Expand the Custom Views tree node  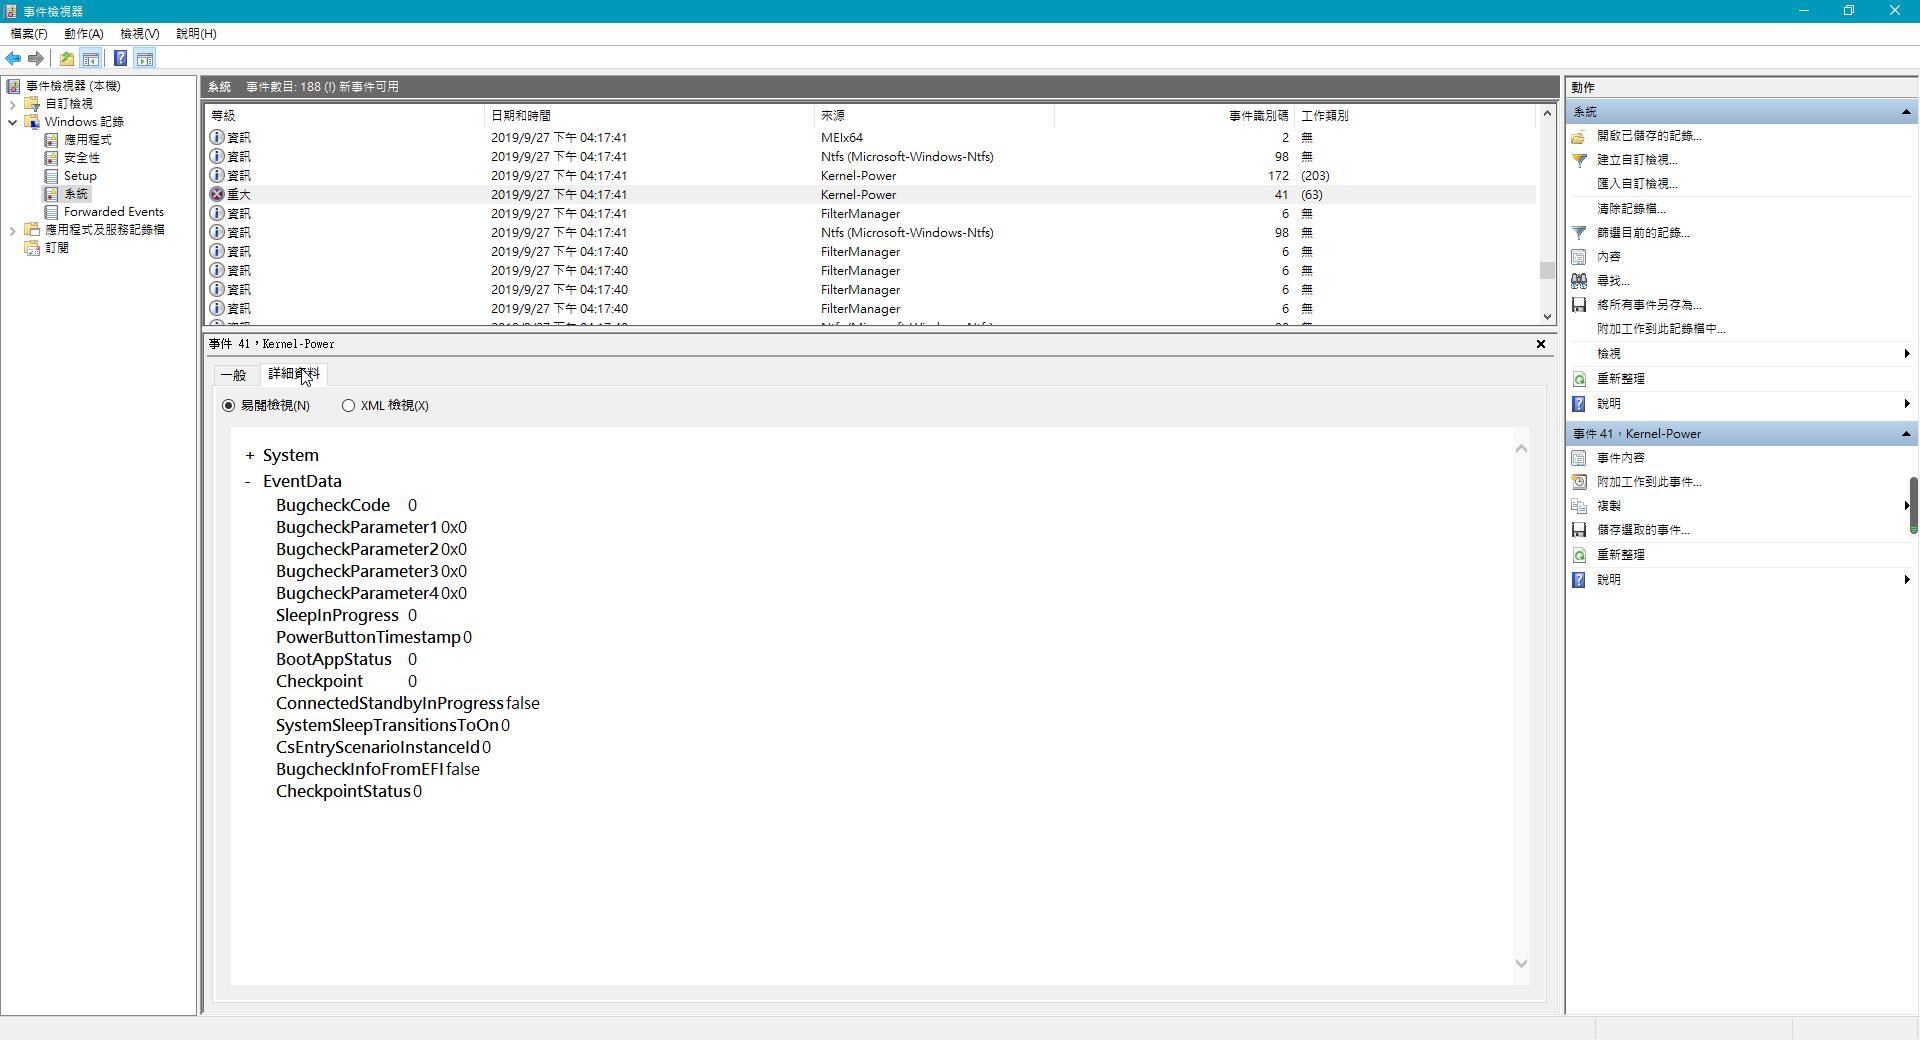(x=12, y=104)
